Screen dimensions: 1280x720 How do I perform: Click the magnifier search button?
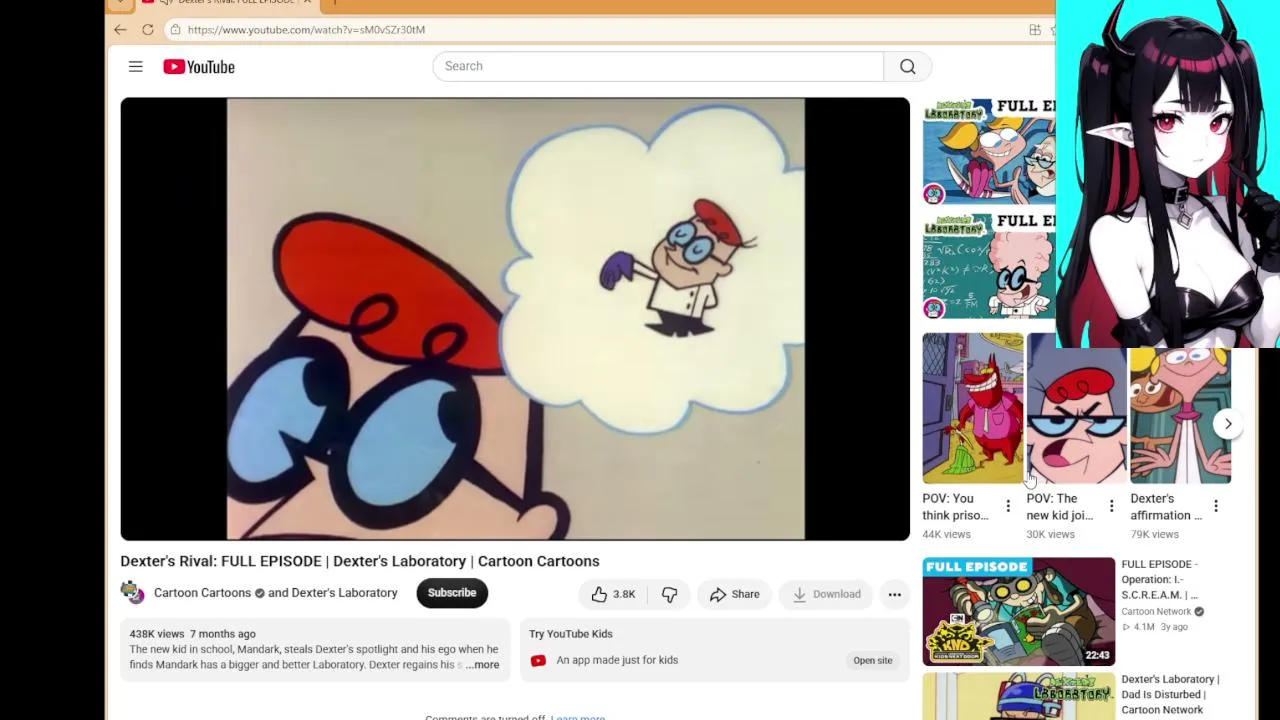pyautogui.click(x=908, y=66)
